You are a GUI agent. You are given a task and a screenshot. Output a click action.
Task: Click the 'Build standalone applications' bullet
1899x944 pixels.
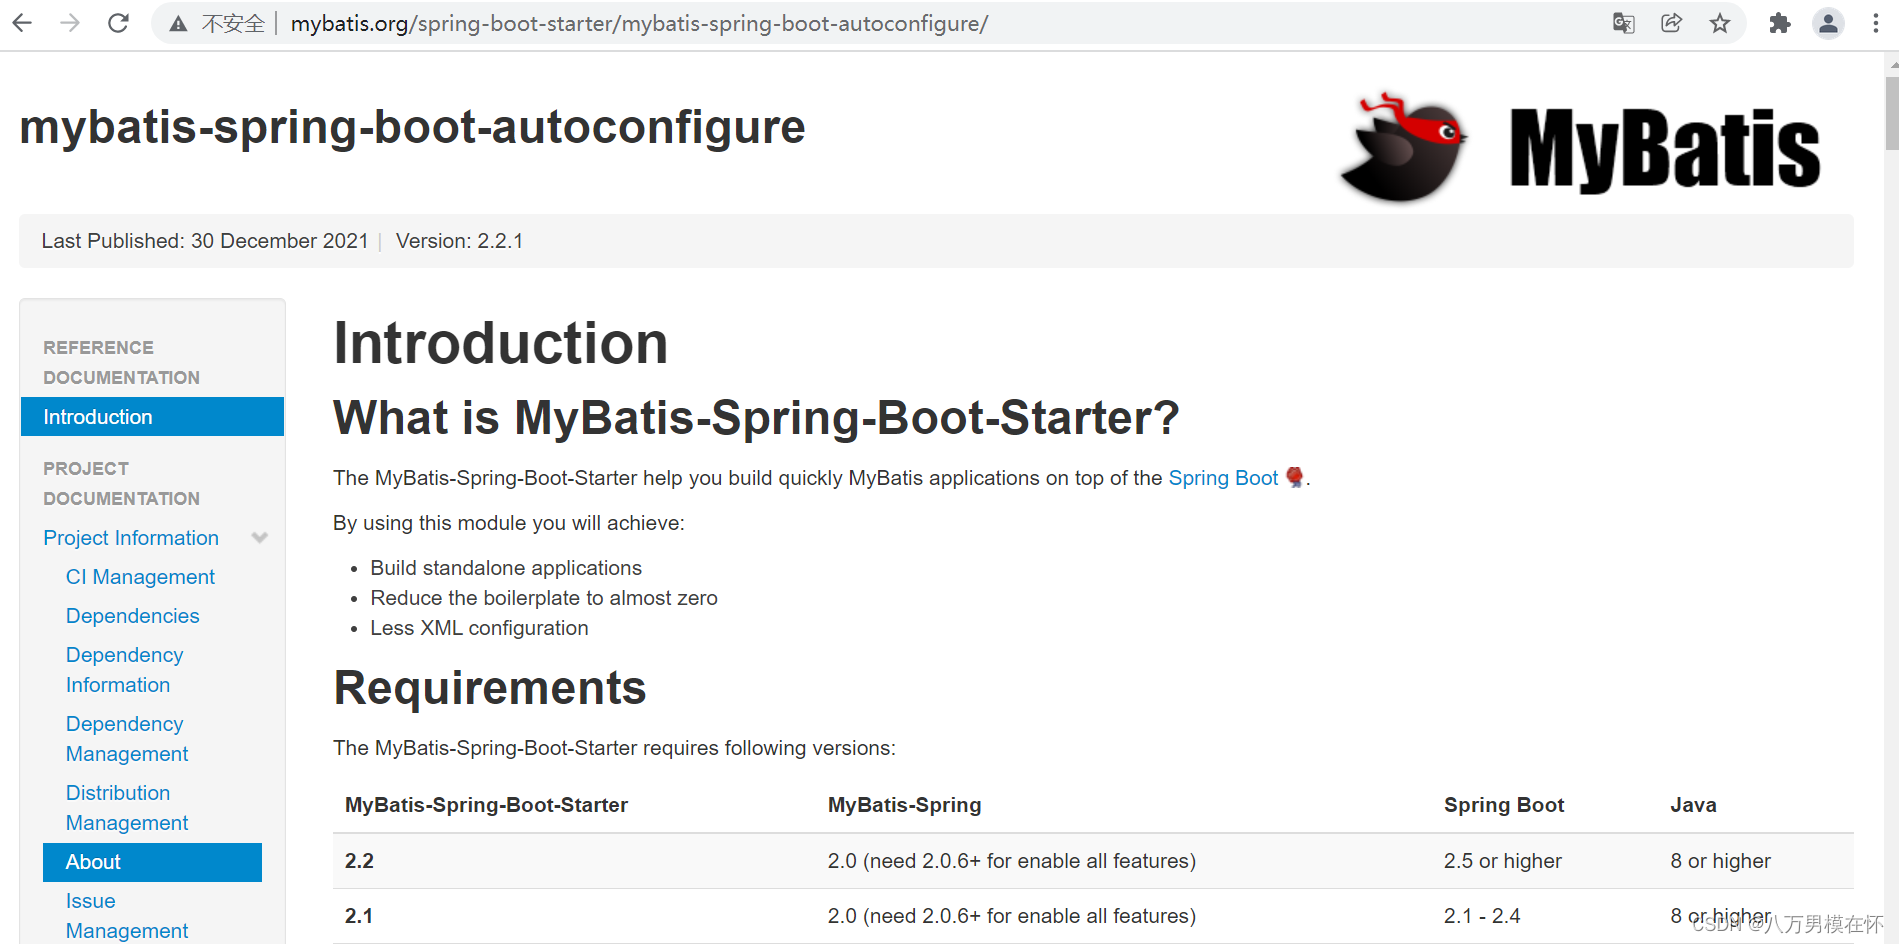pyautogui.click(x=506, y=568)
